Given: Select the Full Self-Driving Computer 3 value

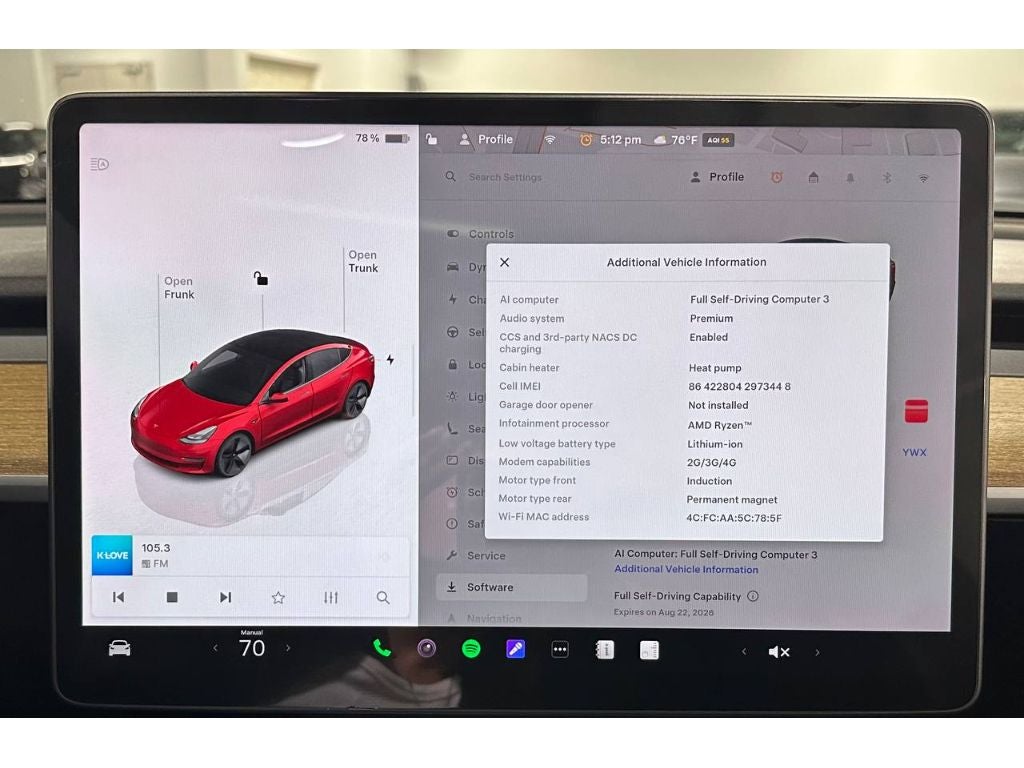Looking at the screenshot, I should point(760,299).
